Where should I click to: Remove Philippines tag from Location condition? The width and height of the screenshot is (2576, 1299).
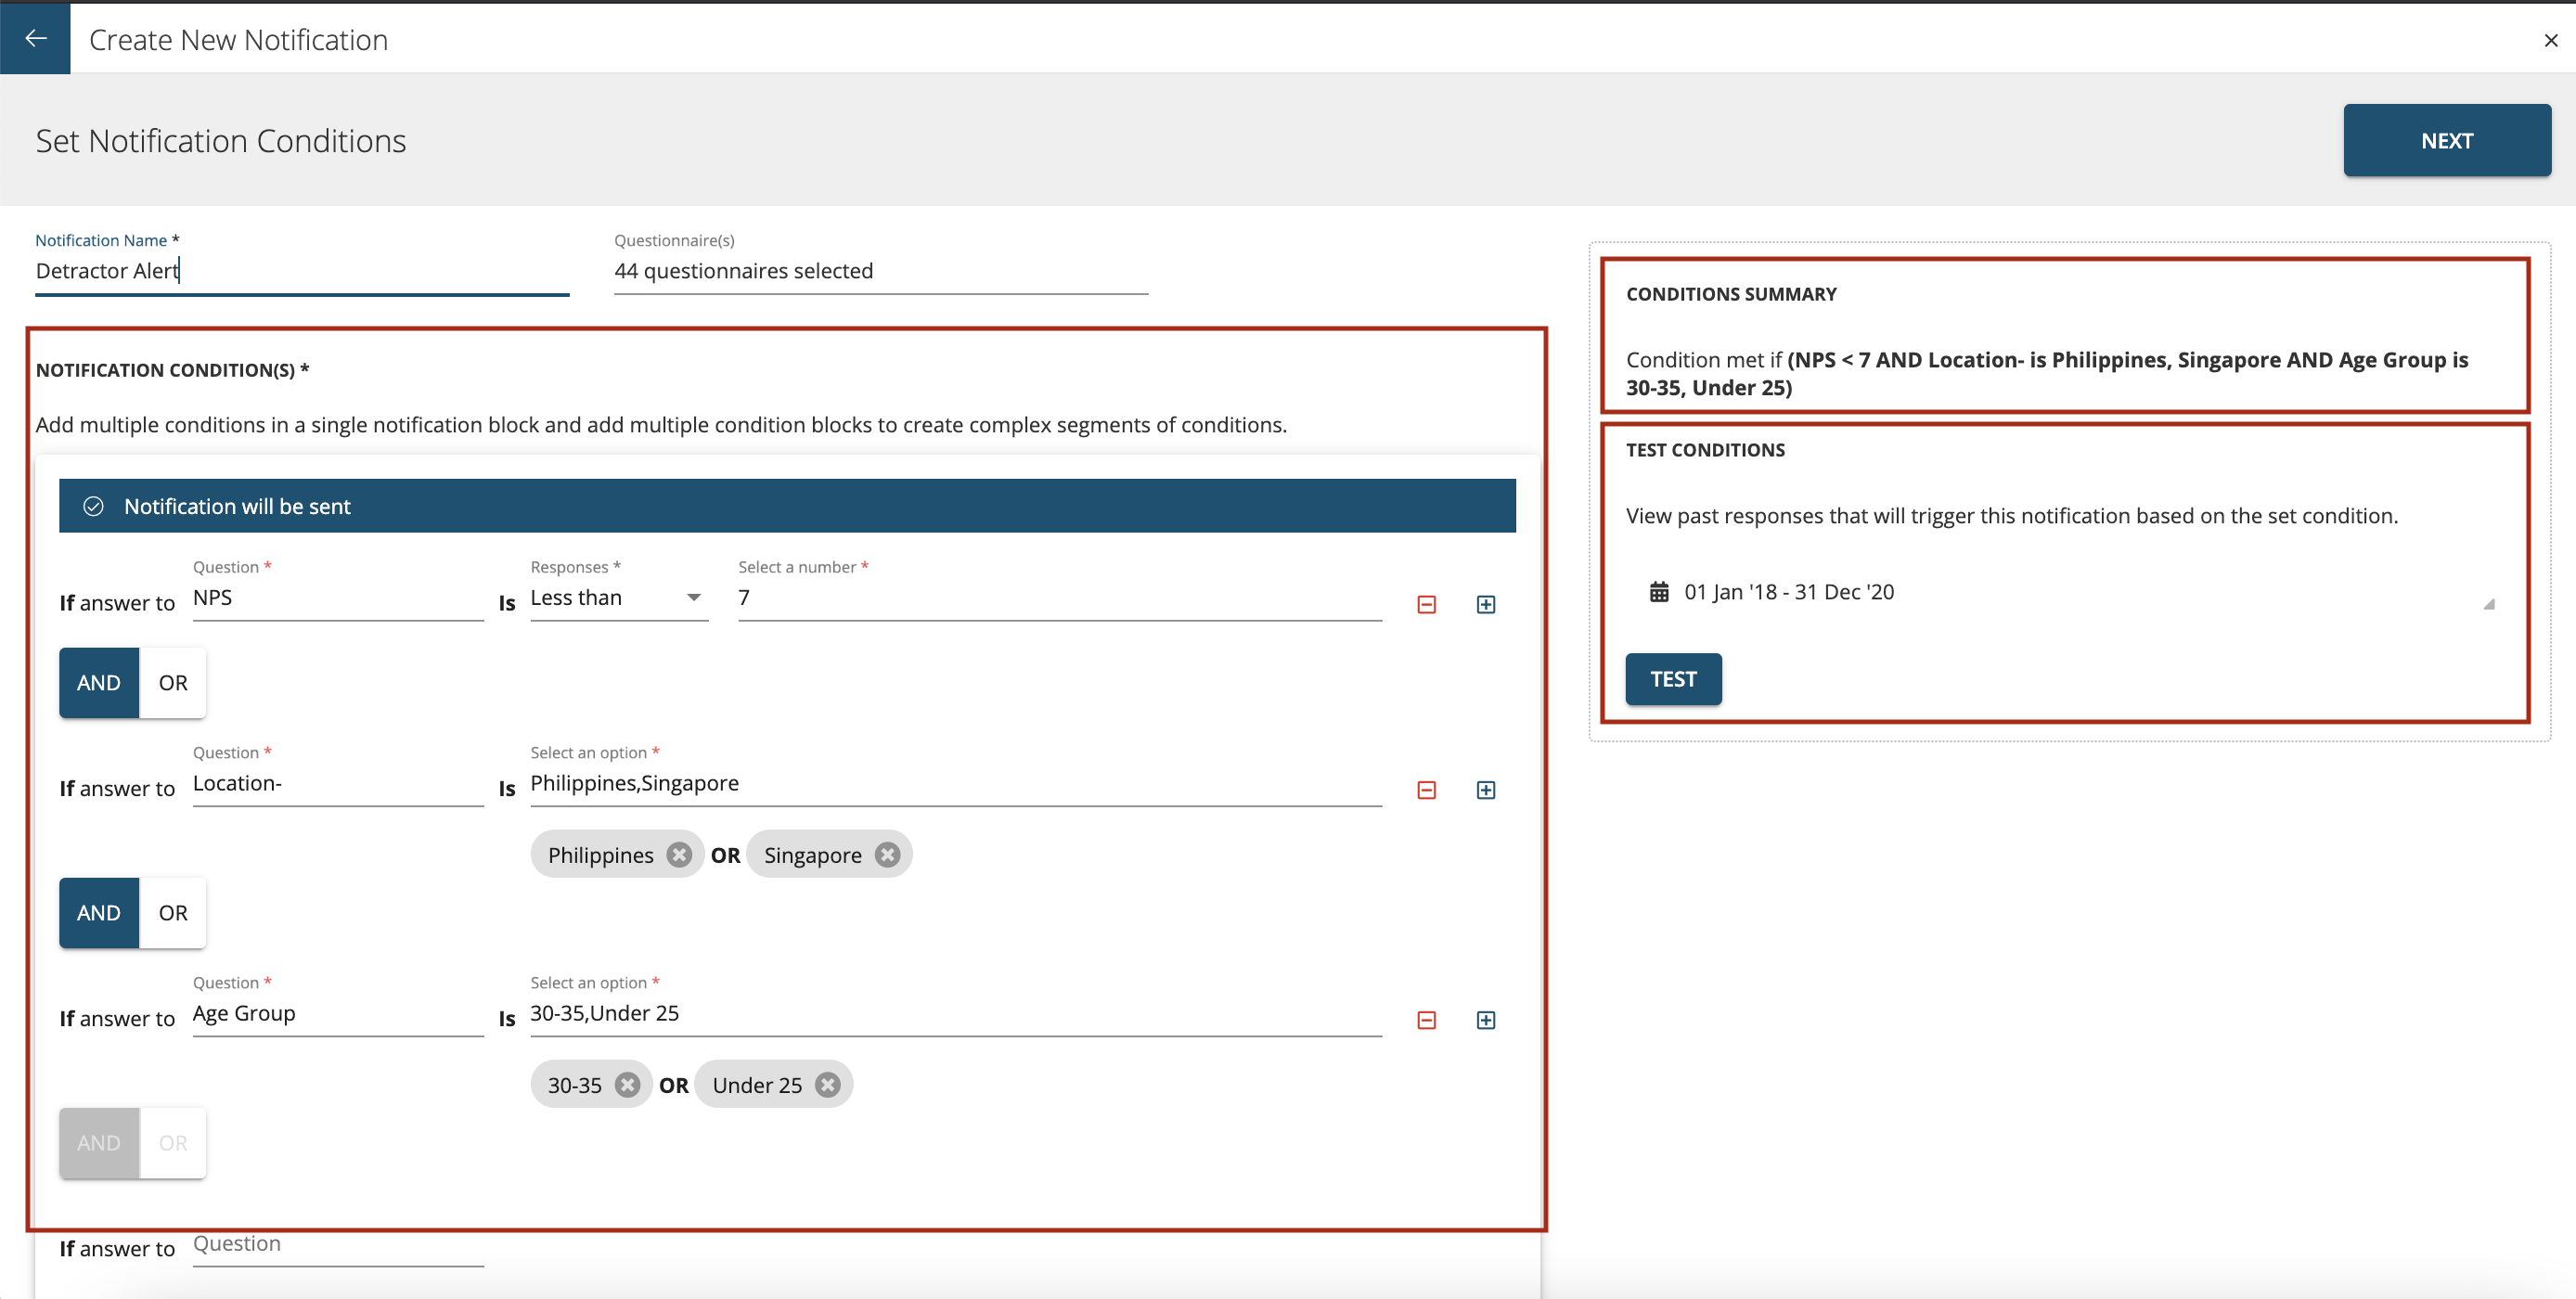679,854
